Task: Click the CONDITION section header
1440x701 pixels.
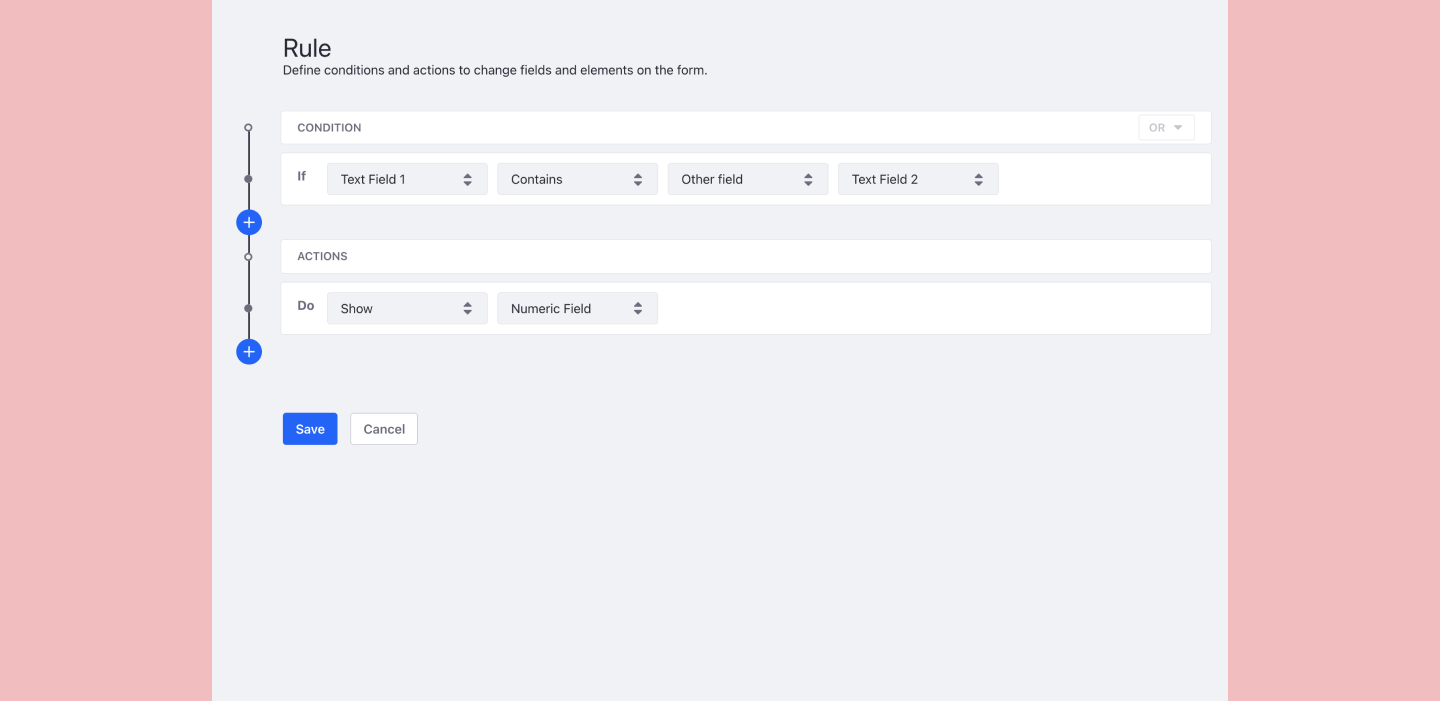Action: click(x=329, y=128)
